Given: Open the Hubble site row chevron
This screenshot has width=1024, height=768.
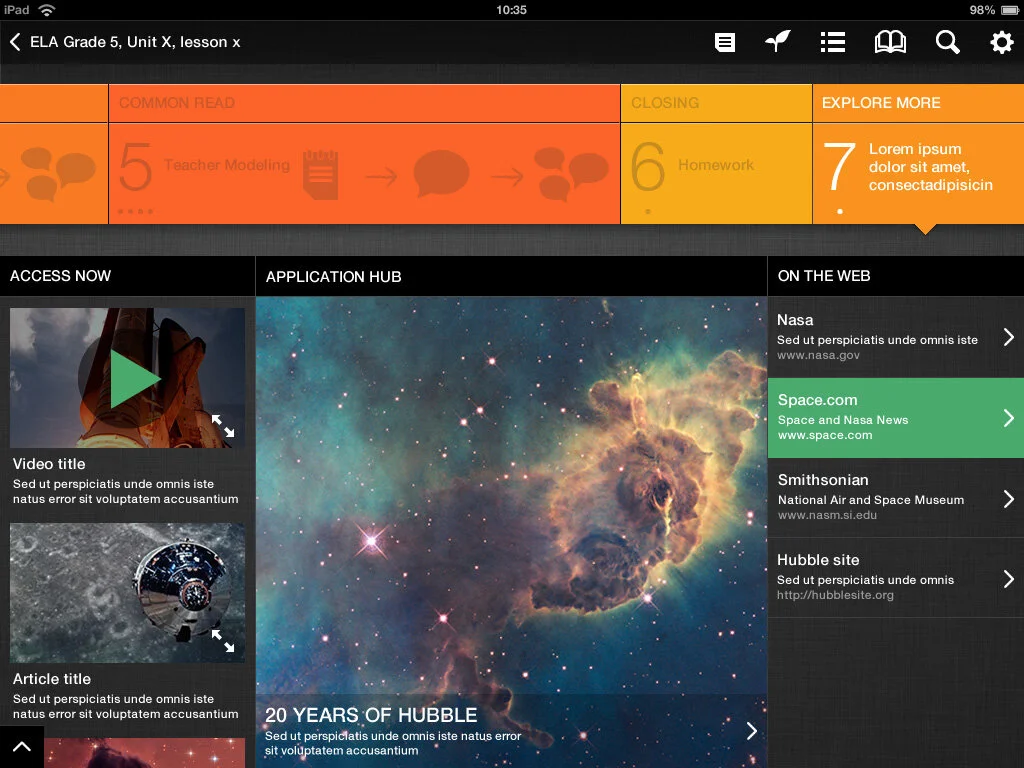Looking at the screenshot, I should [x=1008, y=579].
